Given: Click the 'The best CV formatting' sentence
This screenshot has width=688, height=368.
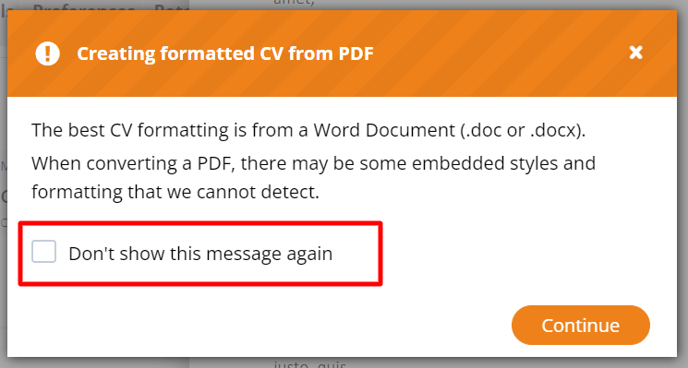Looking at the screenshot, I should click(308, 130).
